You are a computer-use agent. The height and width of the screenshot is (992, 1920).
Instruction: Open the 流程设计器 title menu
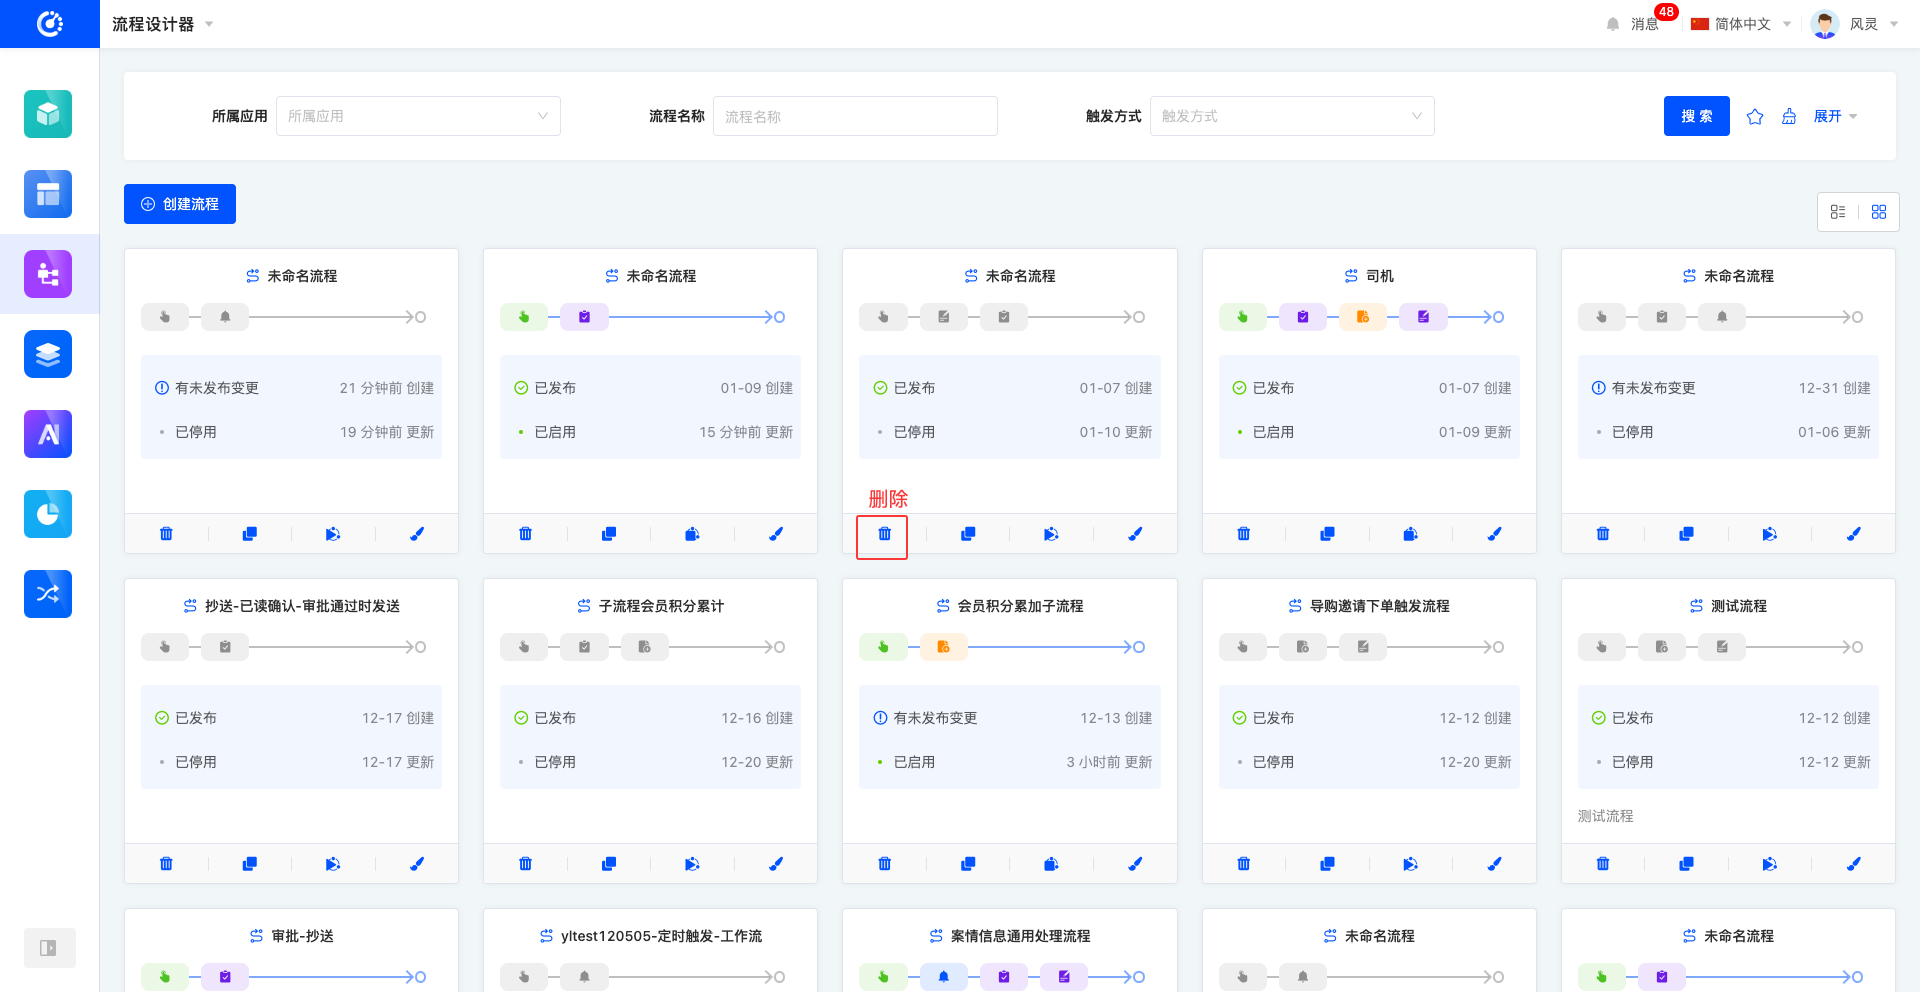[162, 24]
